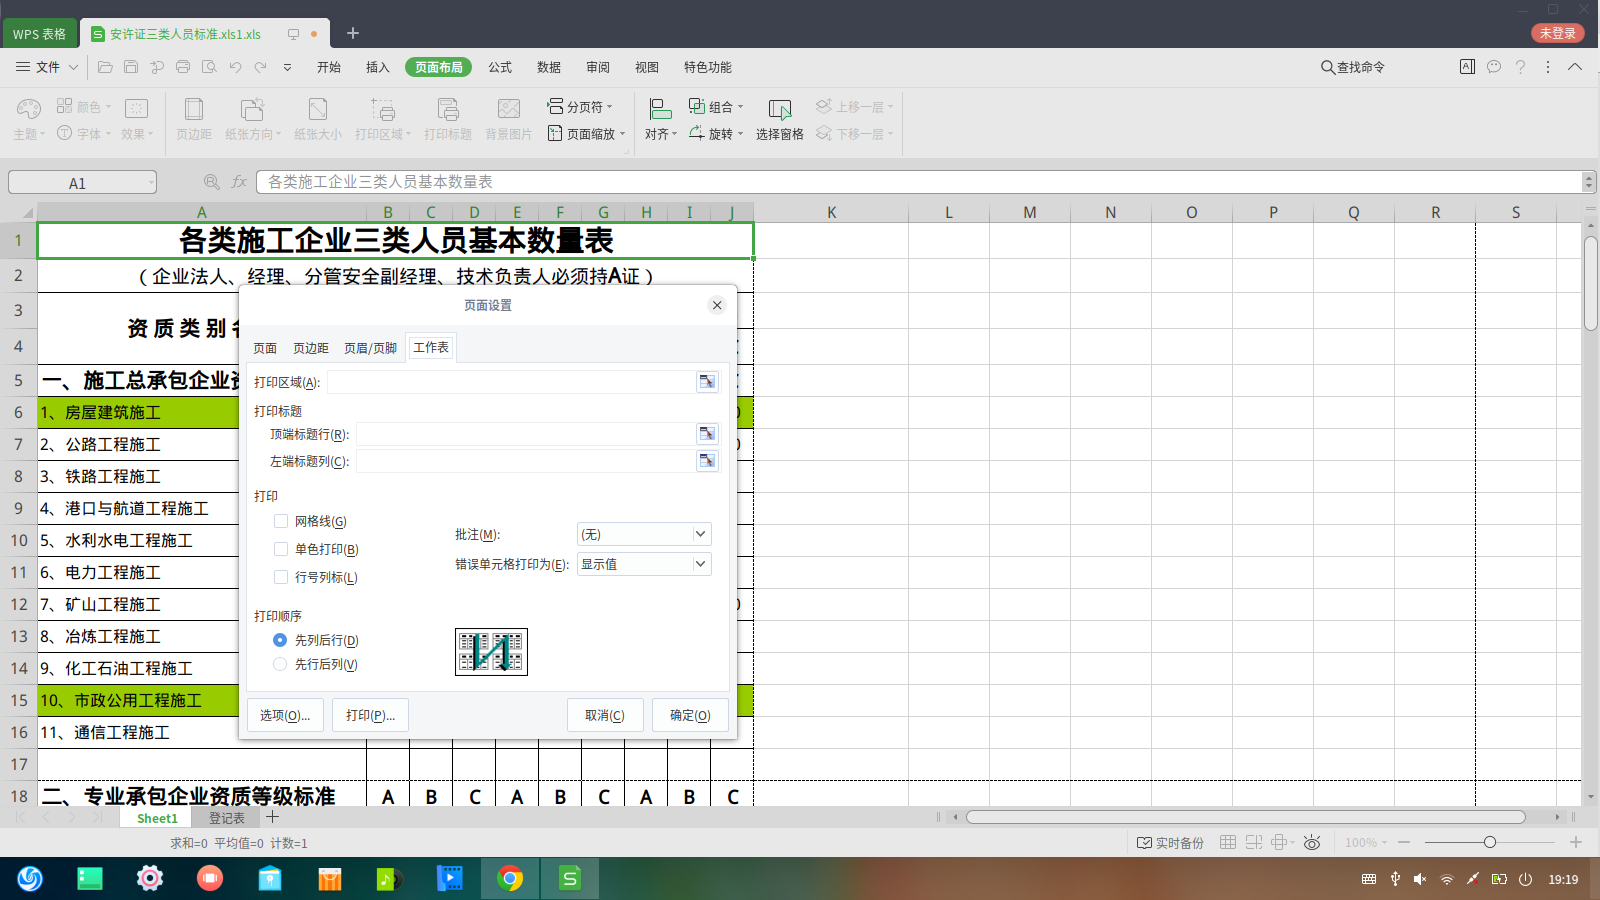This screenshot has height=900, width=1600.
Task: Click the save icon in quick toolbar
Action: point(131,67)
